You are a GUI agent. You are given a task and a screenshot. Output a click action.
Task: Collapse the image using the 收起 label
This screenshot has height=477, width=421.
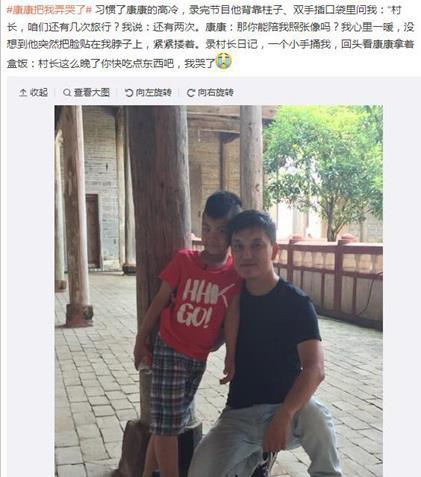pos(39,92)
